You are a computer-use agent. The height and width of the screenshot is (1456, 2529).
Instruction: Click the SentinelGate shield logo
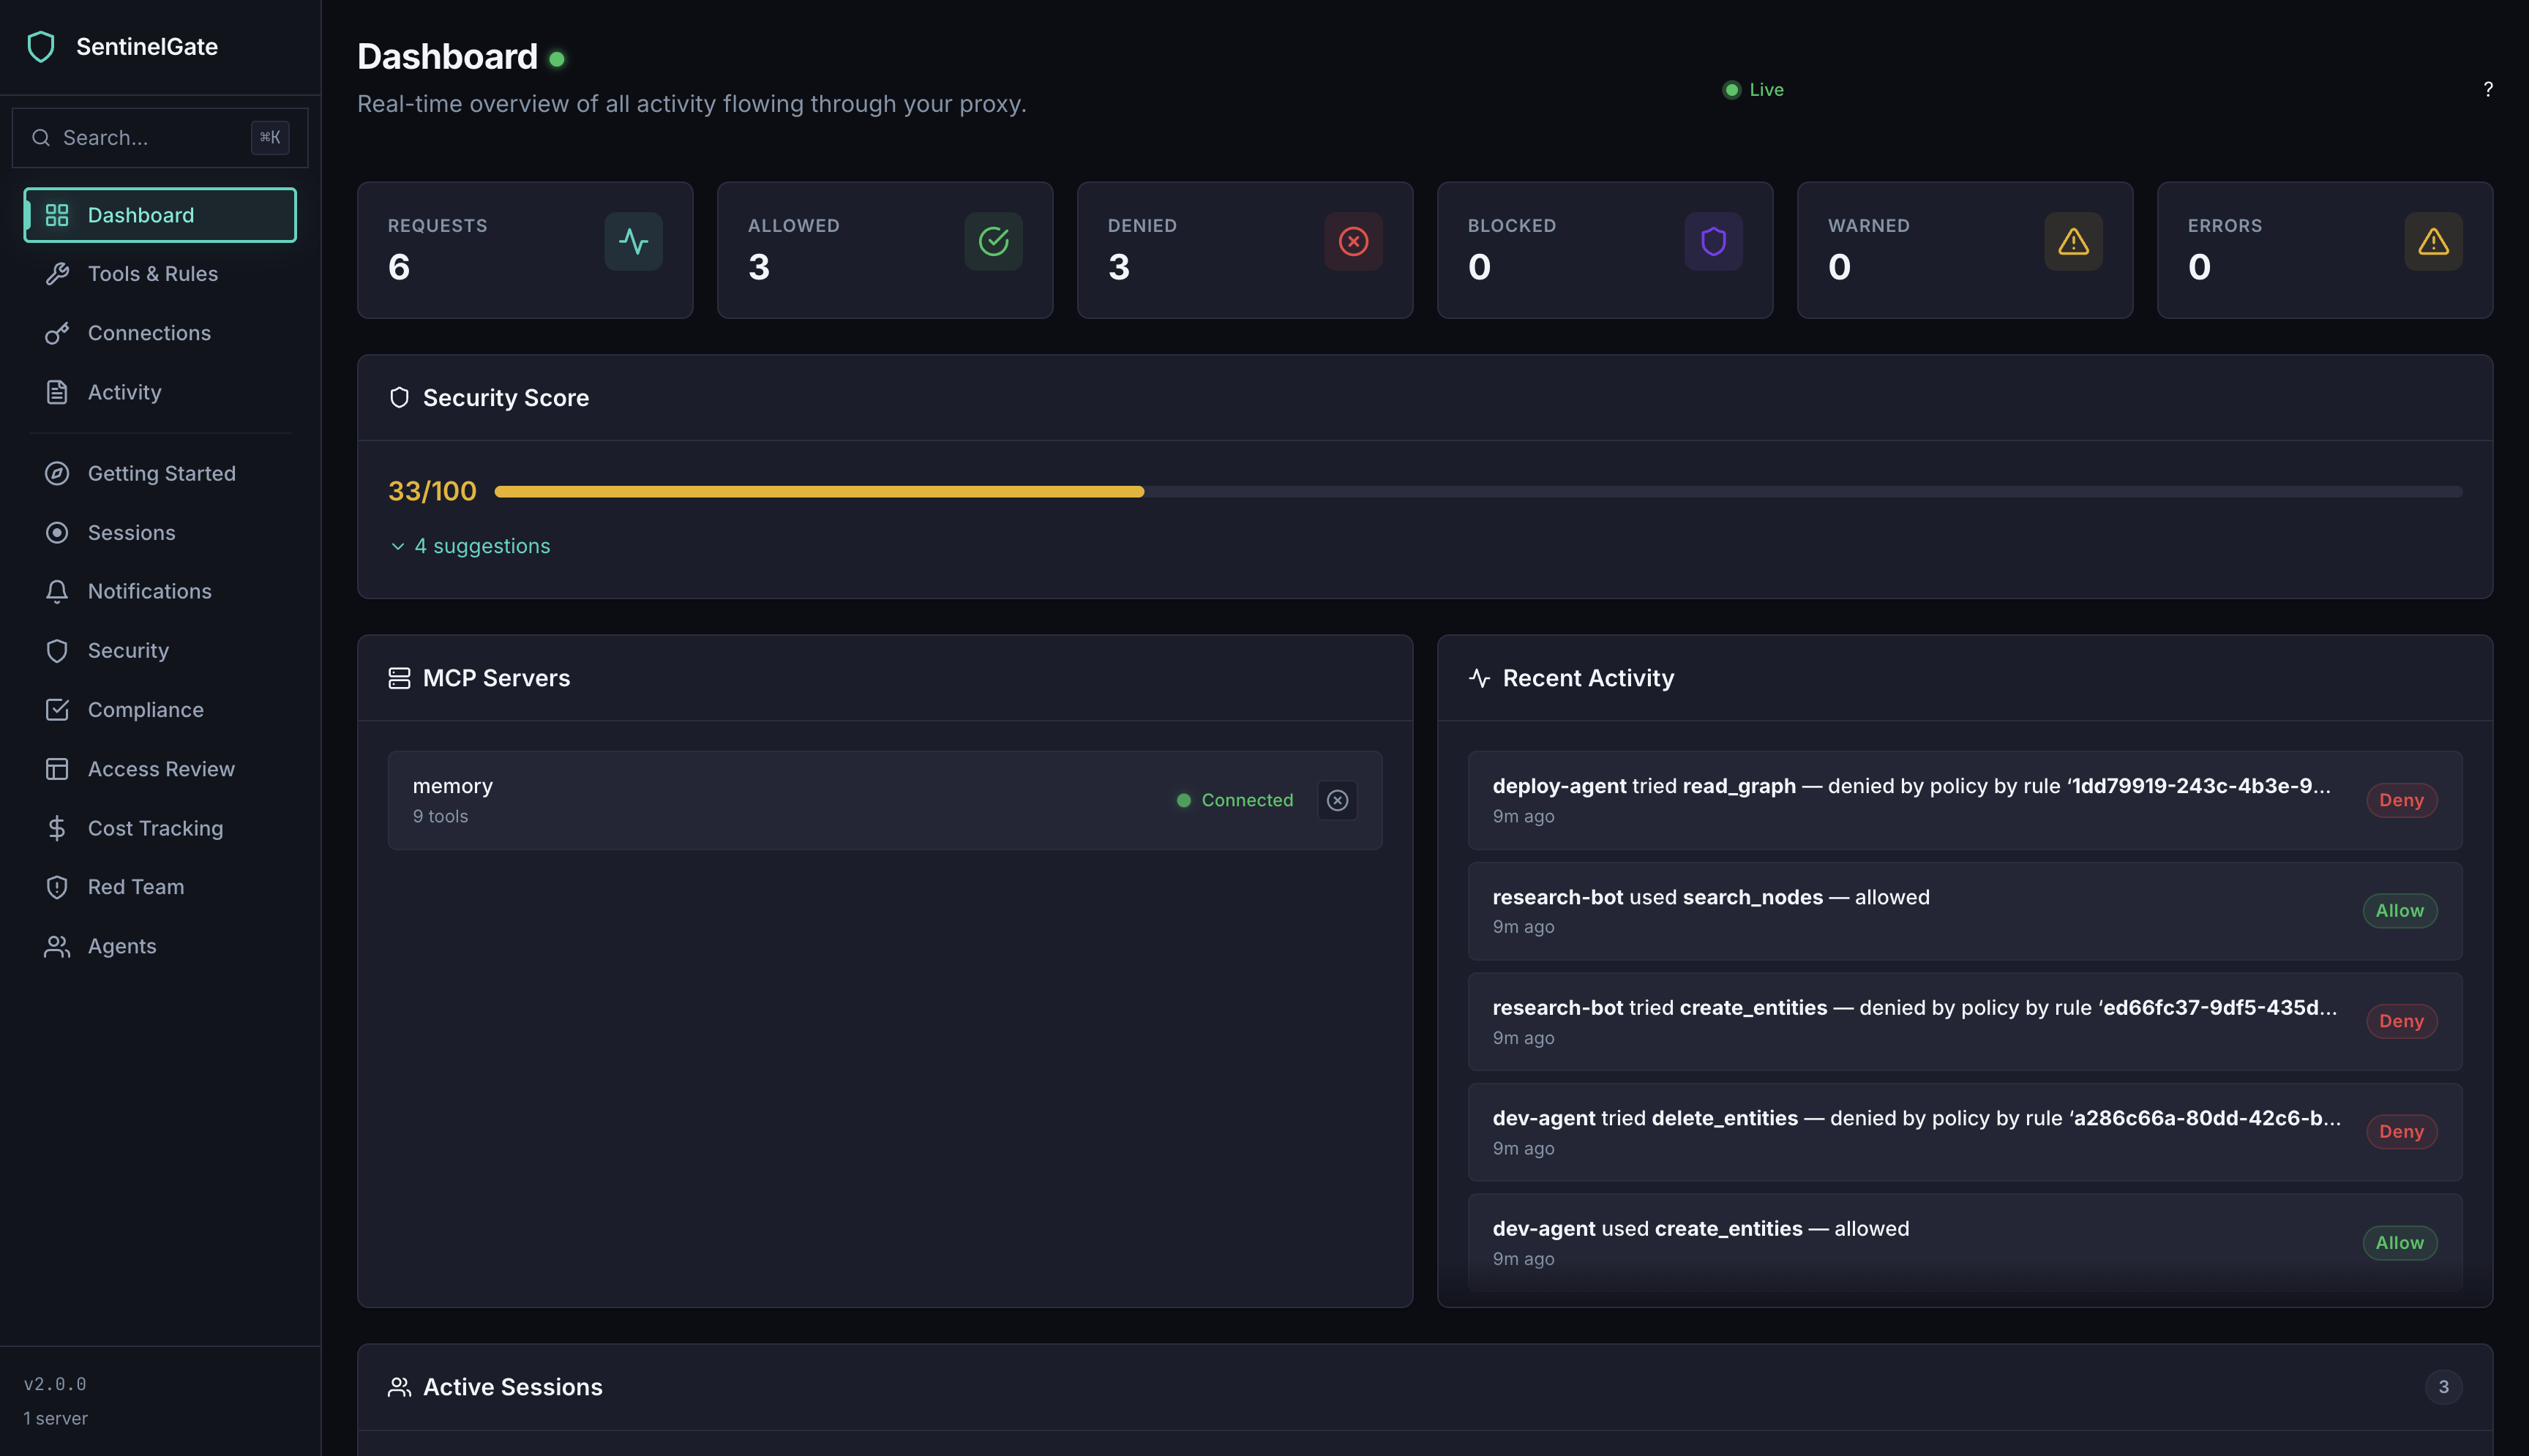pyautogui.click(x=41, y=46)
